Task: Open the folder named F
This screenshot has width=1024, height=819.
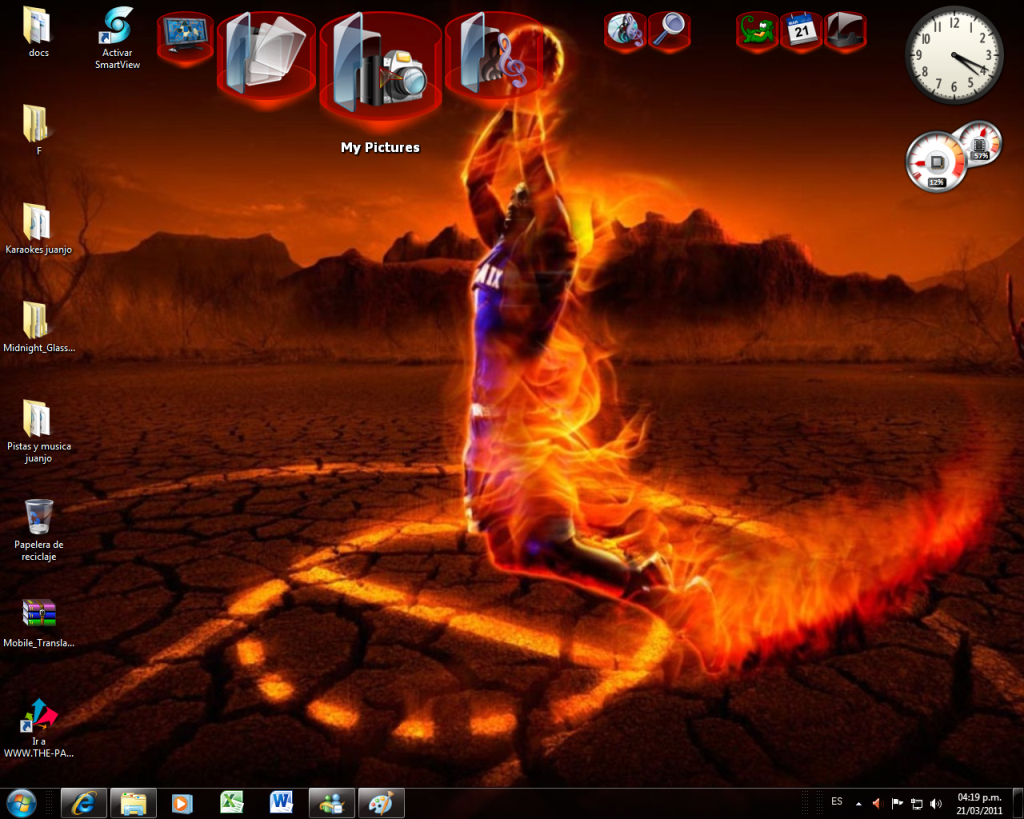Action: coord(38,129)
